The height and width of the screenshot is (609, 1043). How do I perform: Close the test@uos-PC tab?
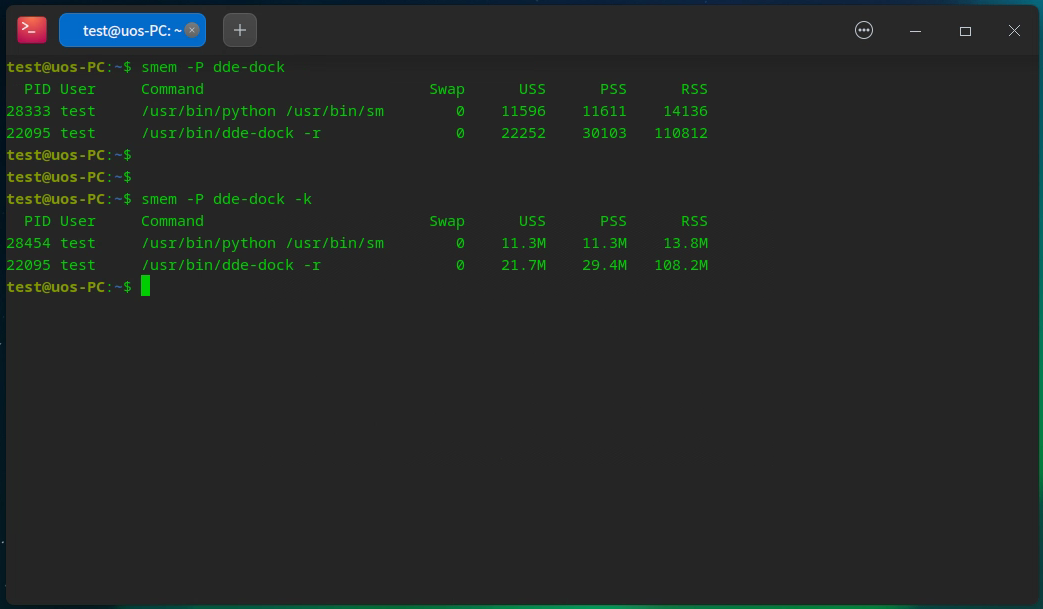tap(192, 30)
